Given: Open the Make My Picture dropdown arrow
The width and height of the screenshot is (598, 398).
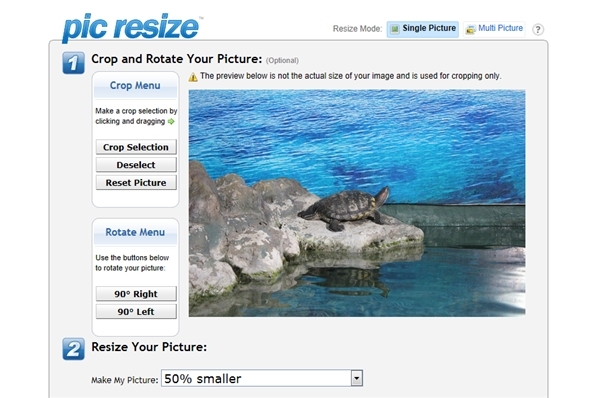Looking at the screenshot, I should click(357, 378).
